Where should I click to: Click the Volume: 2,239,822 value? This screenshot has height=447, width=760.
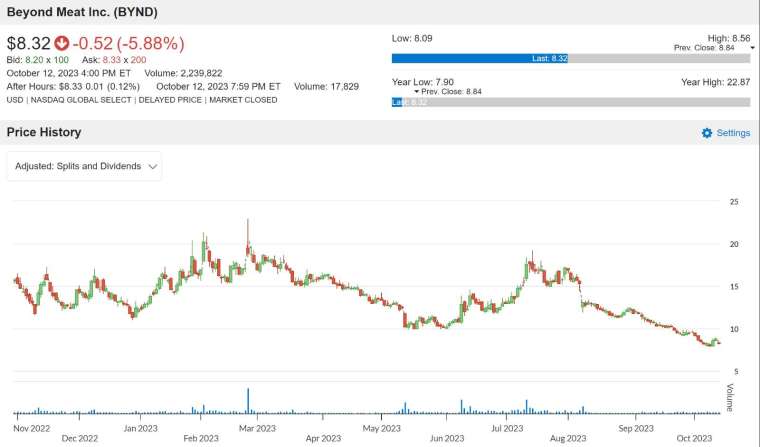tap(183, 73)
